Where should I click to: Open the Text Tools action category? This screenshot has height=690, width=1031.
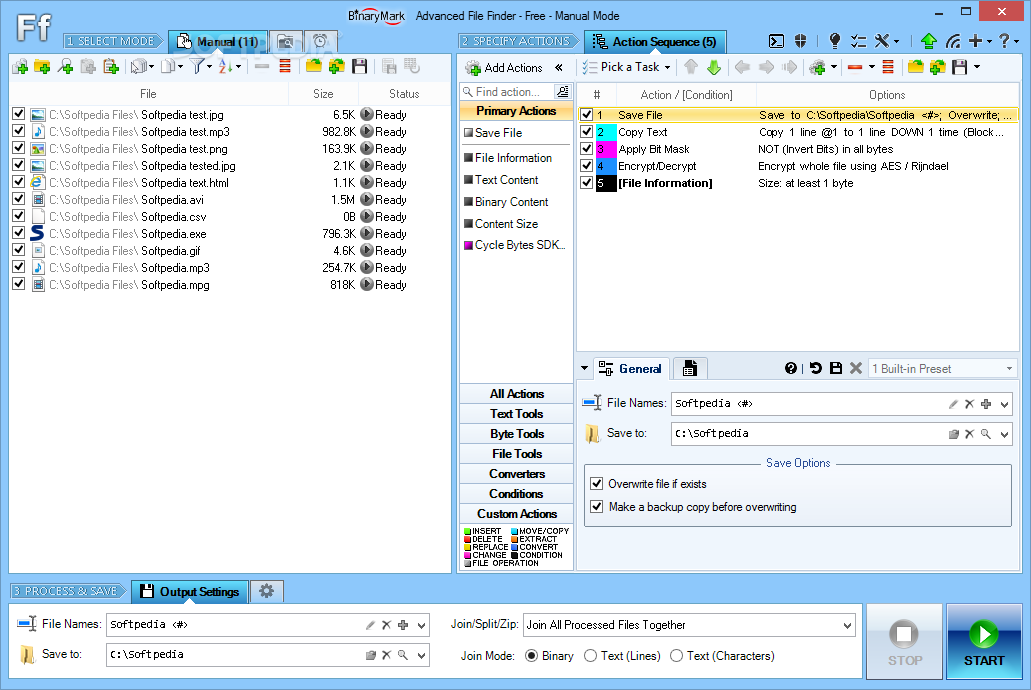click(516, 414)
